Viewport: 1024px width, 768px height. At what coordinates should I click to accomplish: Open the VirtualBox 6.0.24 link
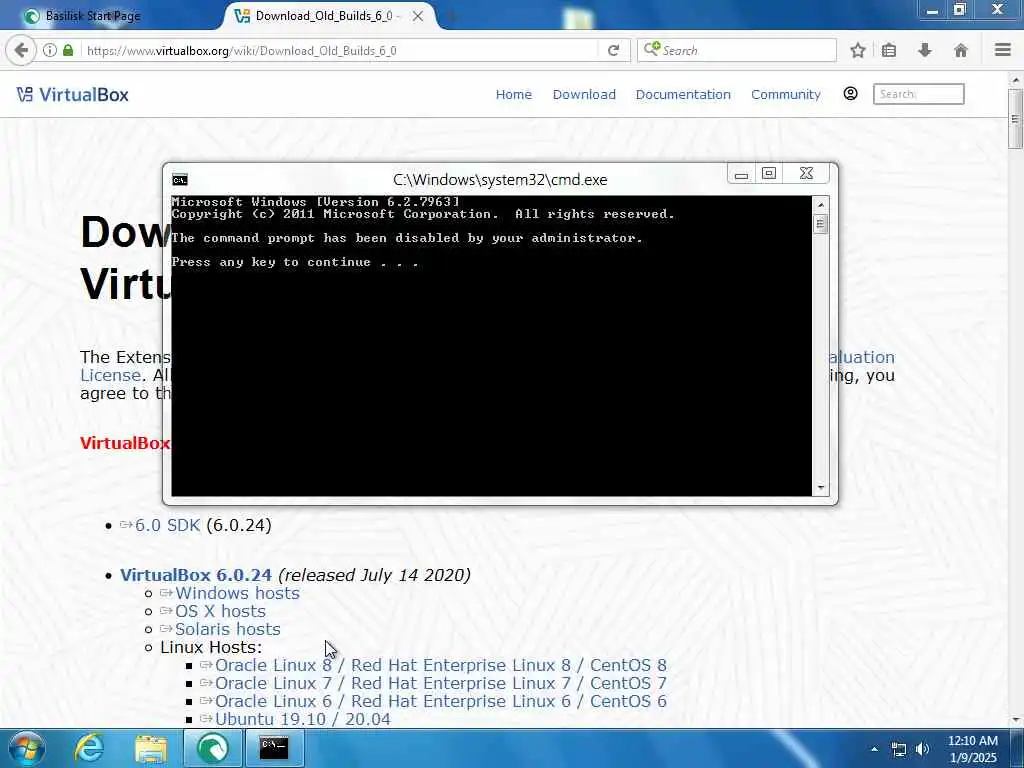pos(196,575)
